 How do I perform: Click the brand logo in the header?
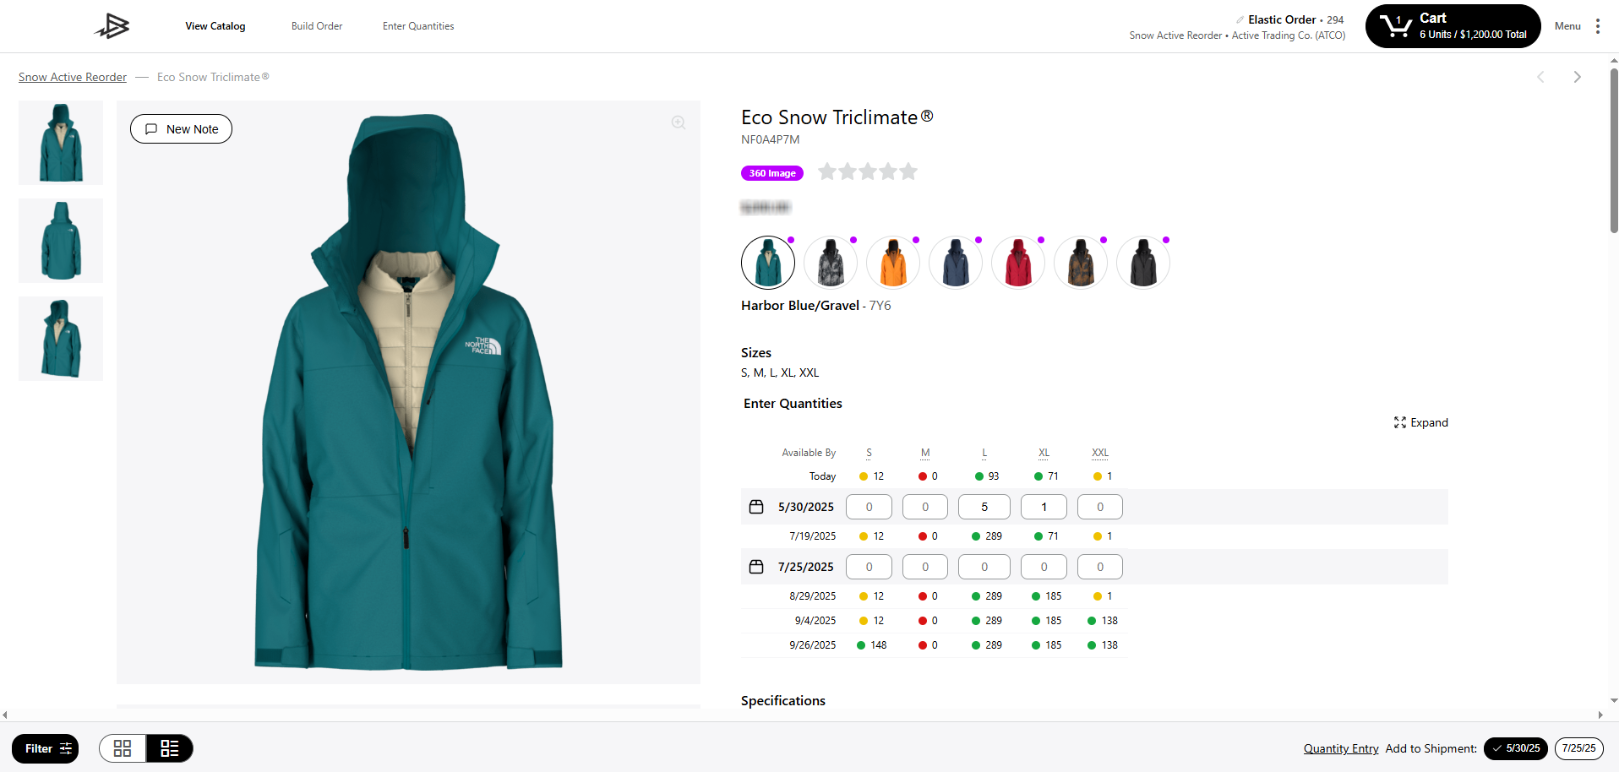pyautogui.click(x=112, y=27)
